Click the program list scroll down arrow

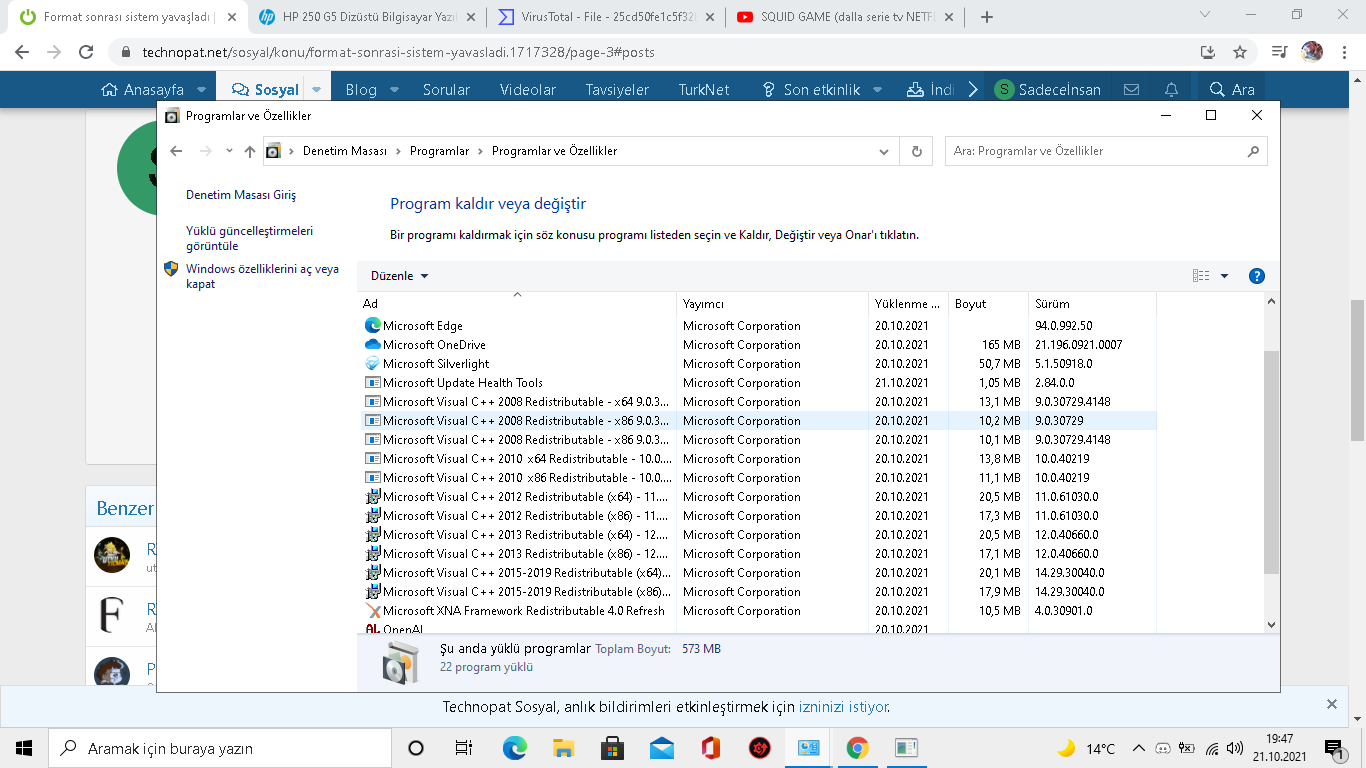pos(1271,625)
